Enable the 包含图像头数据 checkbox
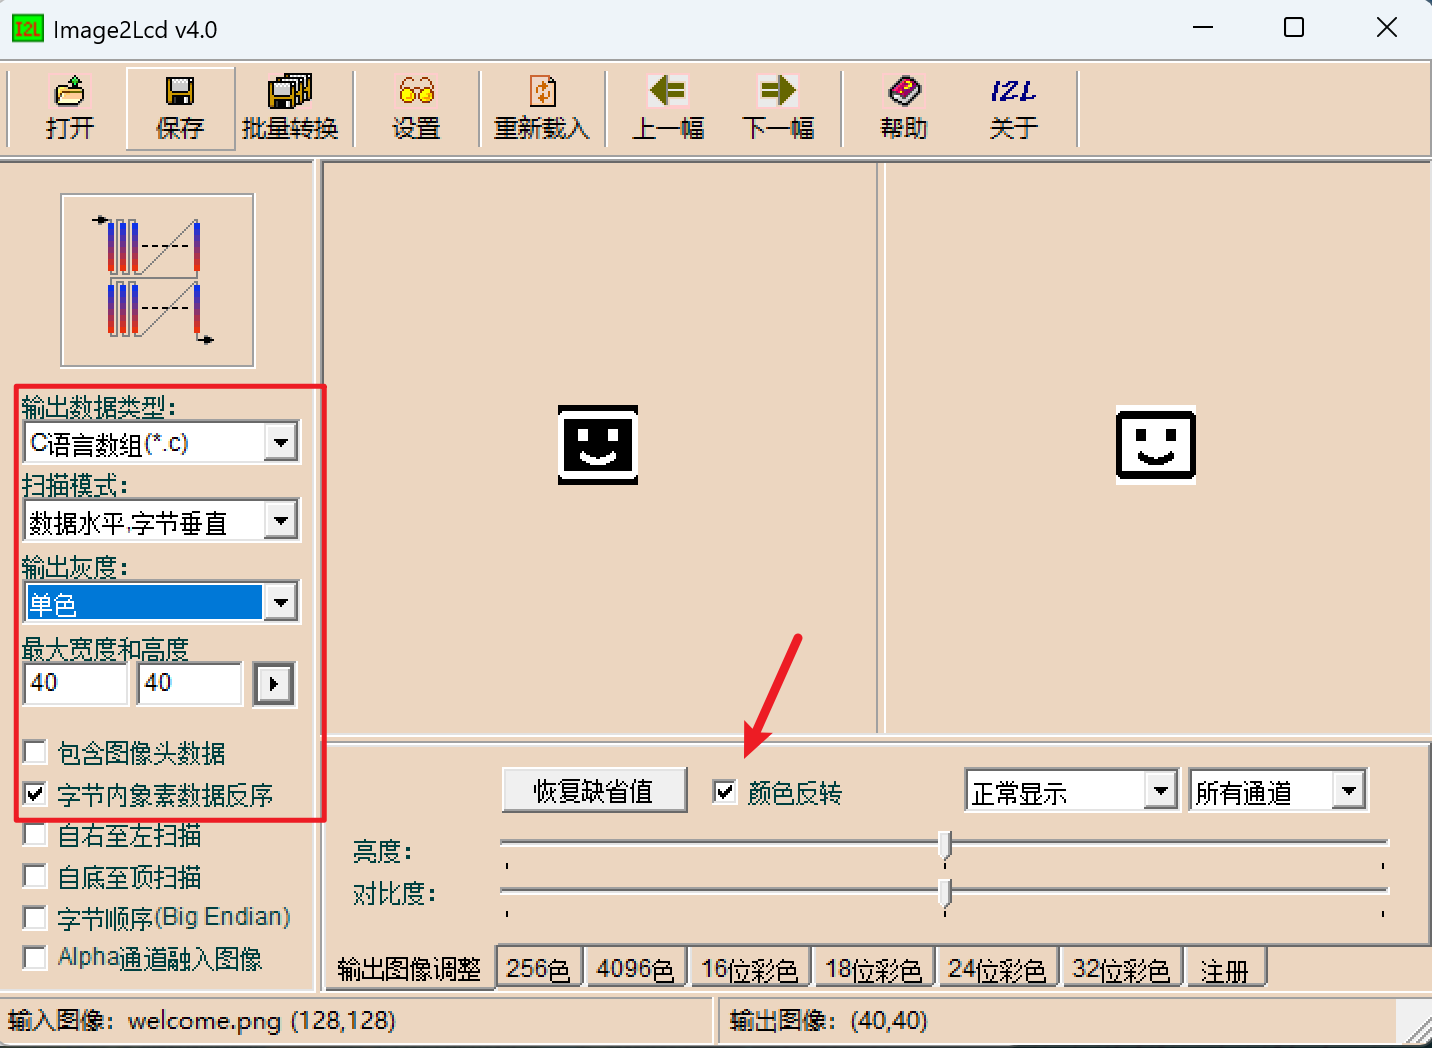Viewport: 1432px width, 1048px height. point(35,752)
